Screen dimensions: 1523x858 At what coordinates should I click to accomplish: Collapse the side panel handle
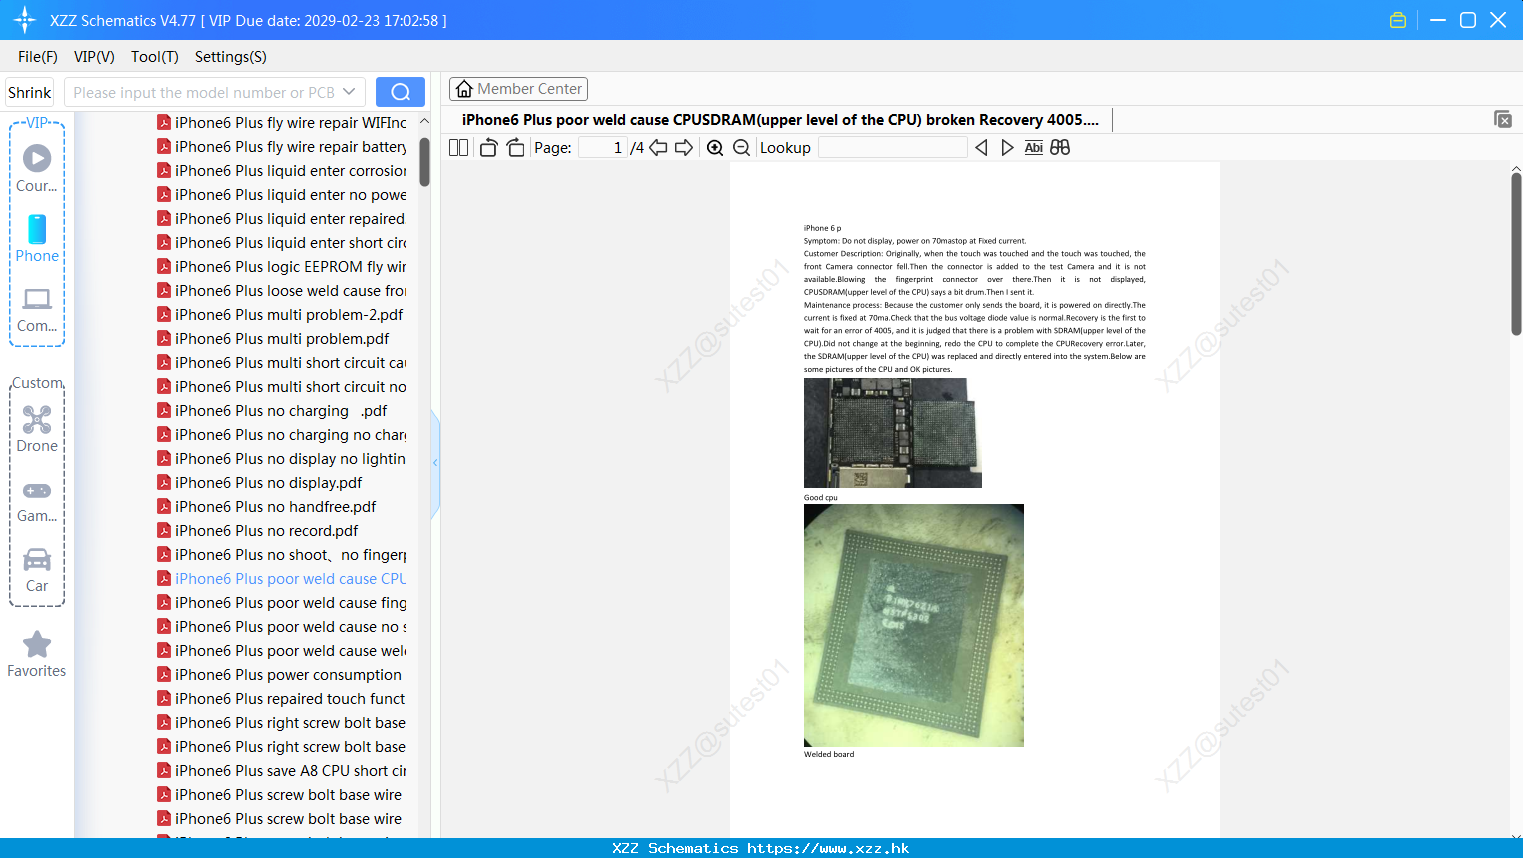(x=435, y=463)
